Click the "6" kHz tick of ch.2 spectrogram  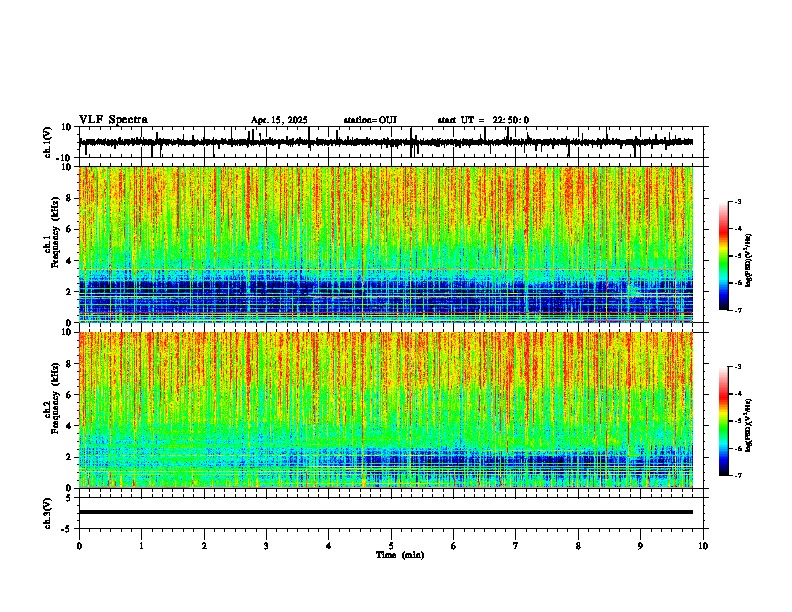pyautogui.click(x=70, y=395)
